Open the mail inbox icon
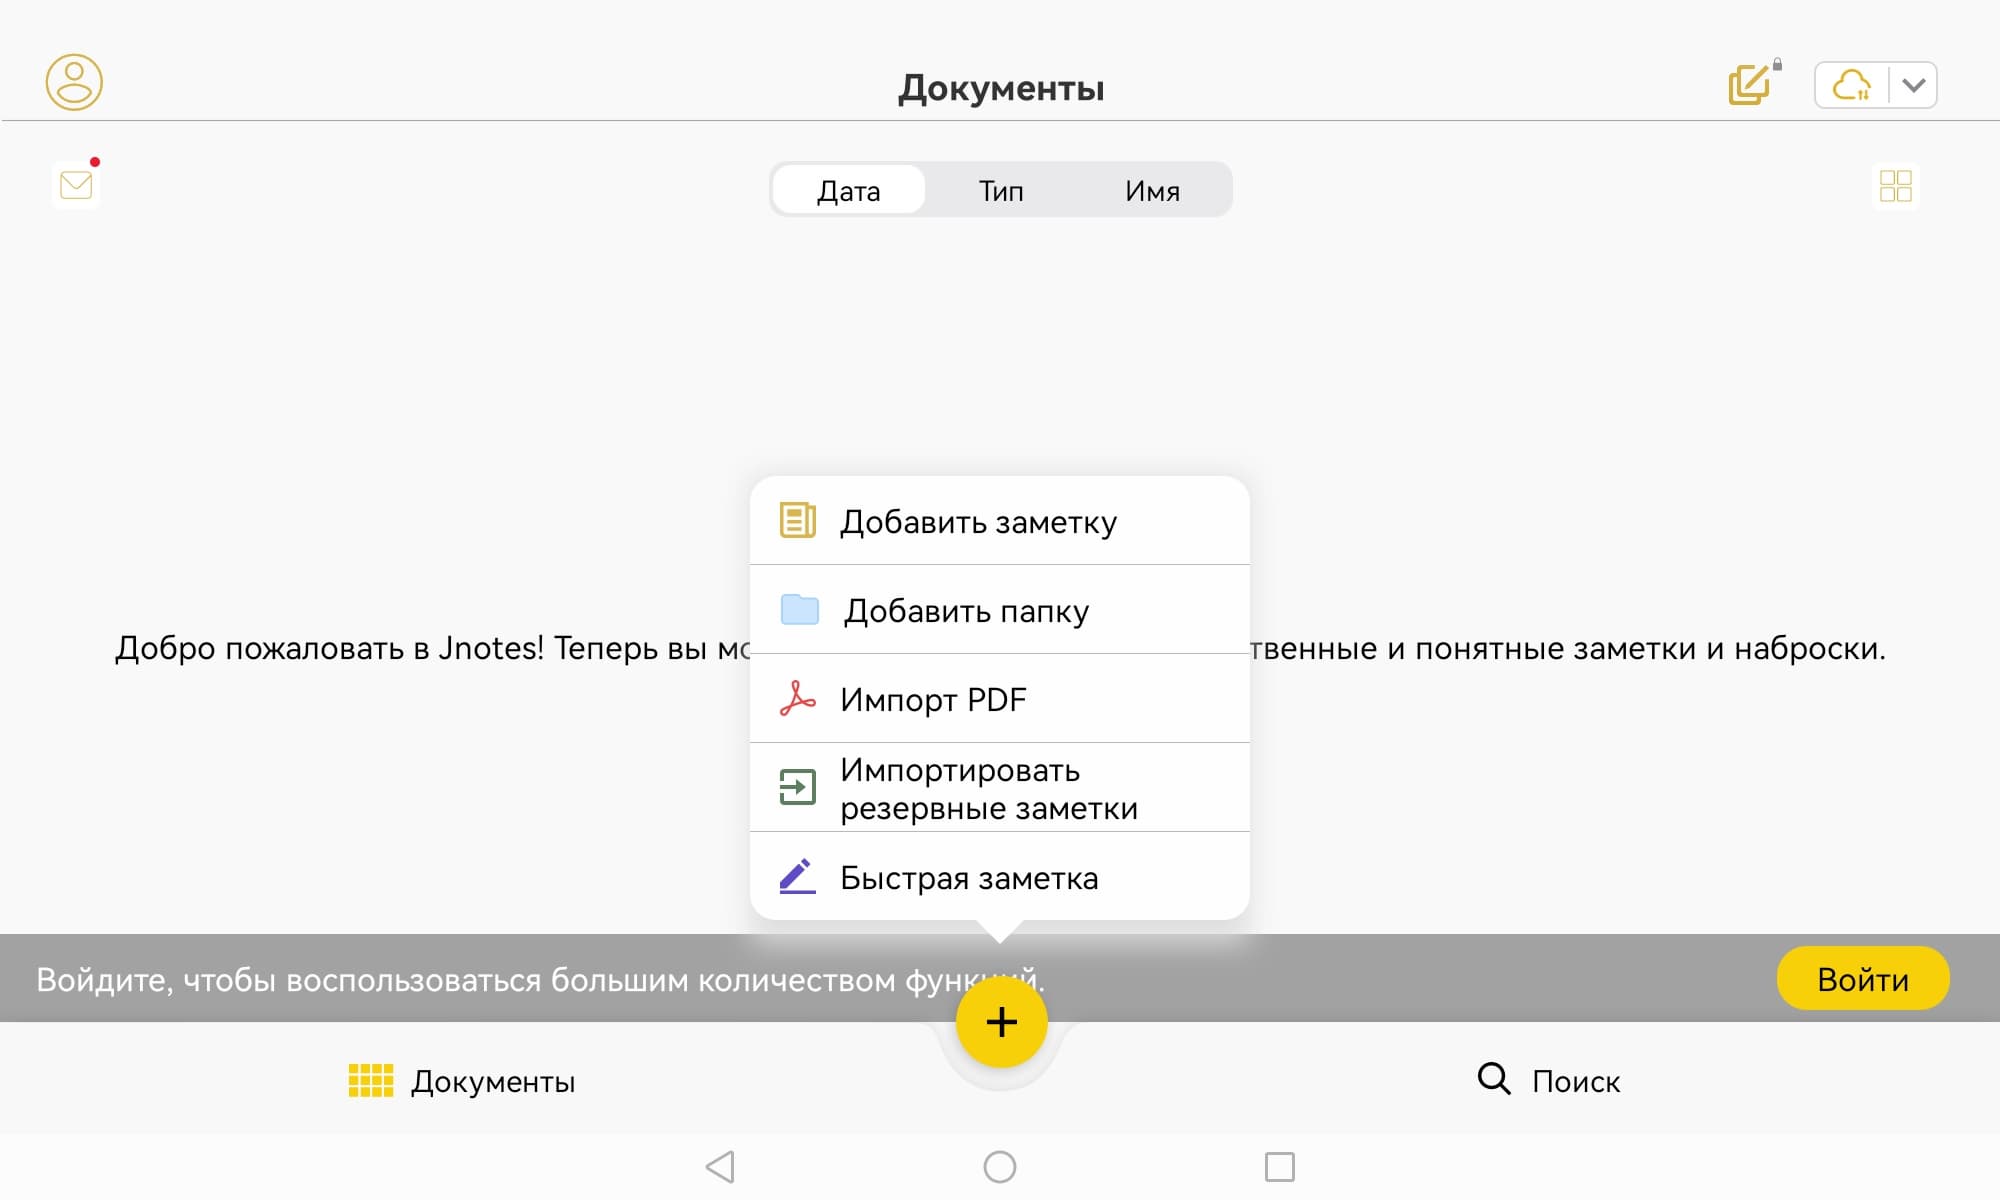 pyautogui.click(x=76, y=185)
